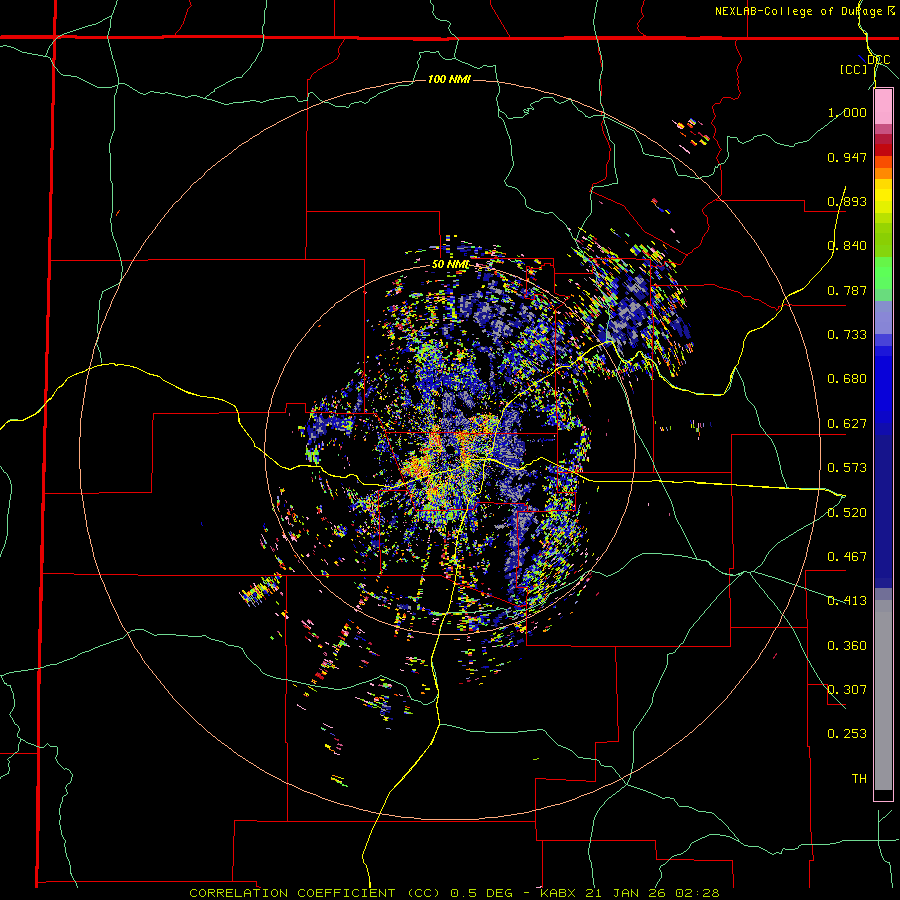
Task: Click the 21 JAN 26 02:28 timestamp
Action: [x=652, y=893]
